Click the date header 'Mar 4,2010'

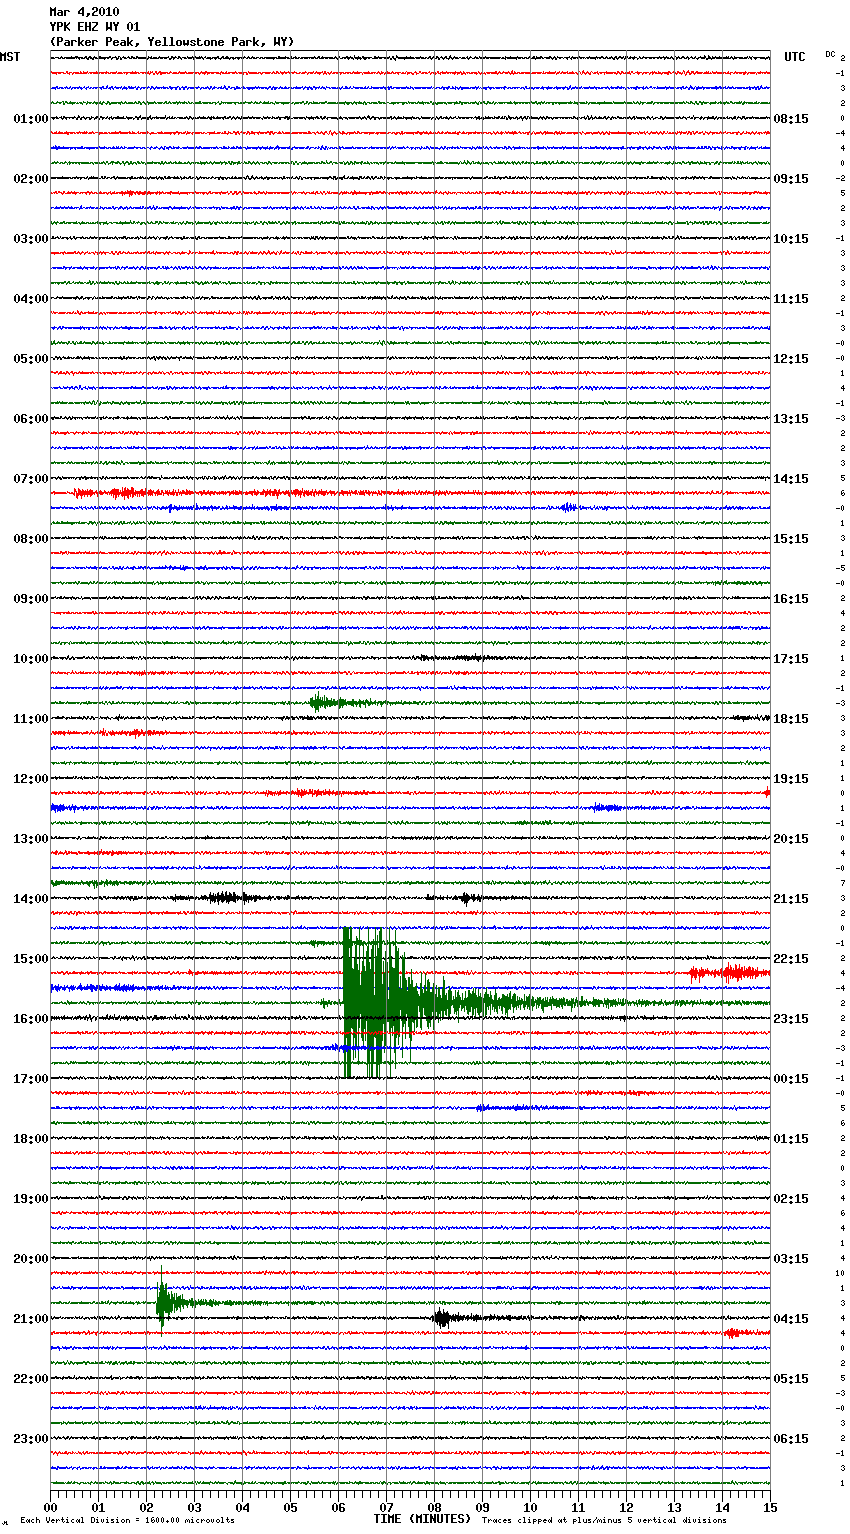click(x=84, y=12)
